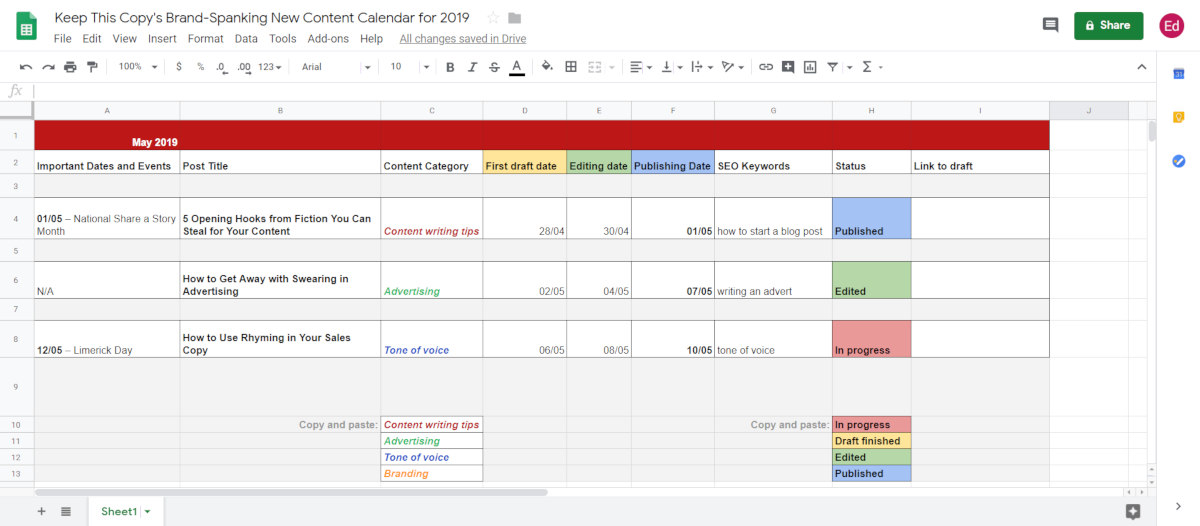Add a new sheet with plus

(41, 511)
